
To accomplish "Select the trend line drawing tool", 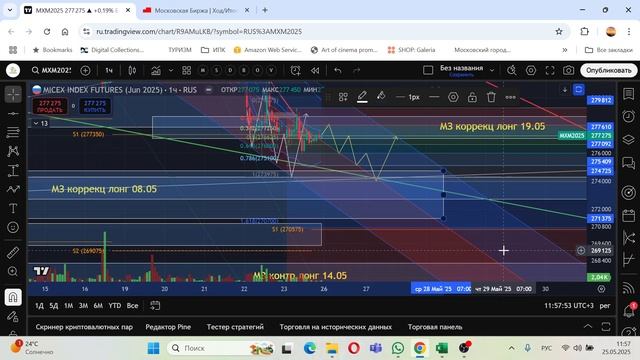I will point(13,113).
